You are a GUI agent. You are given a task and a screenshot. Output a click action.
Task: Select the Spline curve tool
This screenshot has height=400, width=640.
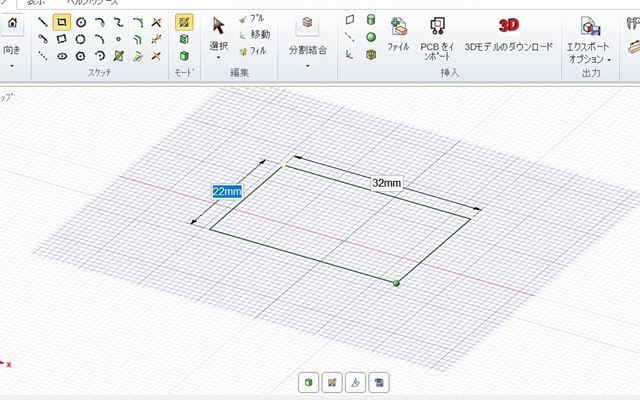[118, 22]
